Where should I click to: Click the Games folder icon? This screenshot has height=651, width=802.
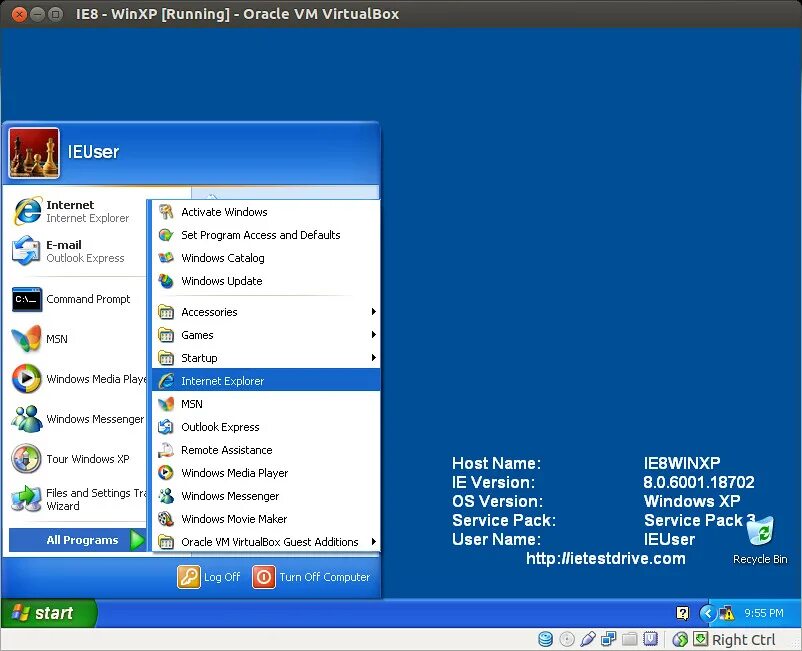pos(166,335)
